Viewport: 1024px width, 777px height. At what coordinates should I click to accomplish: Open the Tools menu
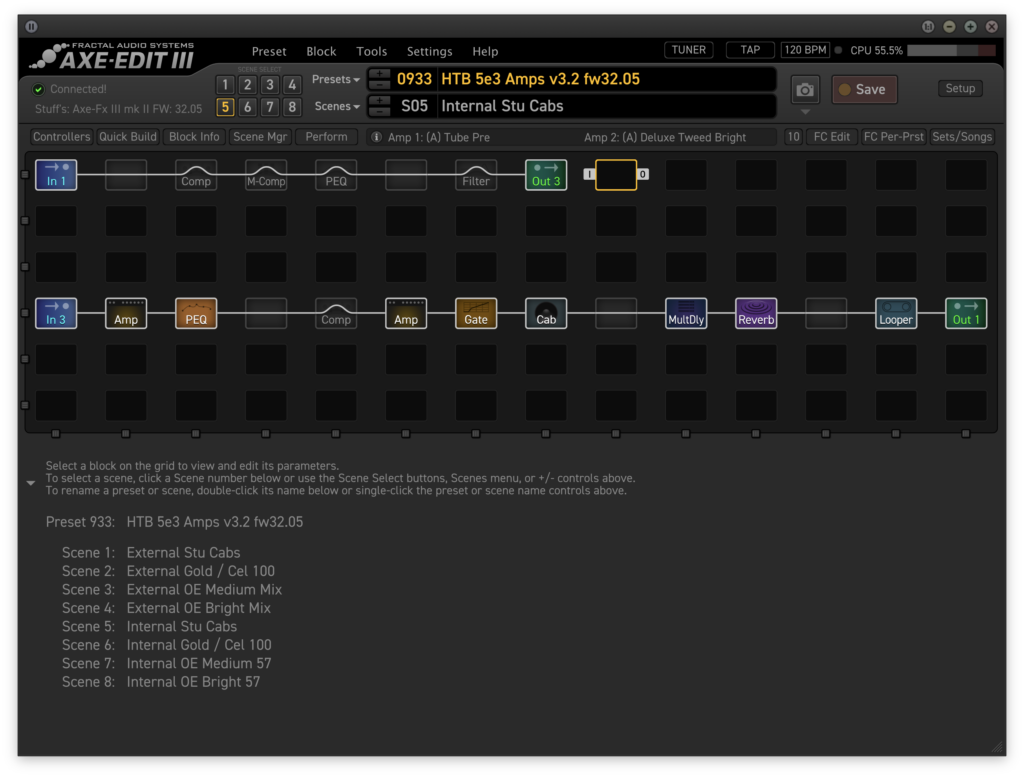point(372,52)
